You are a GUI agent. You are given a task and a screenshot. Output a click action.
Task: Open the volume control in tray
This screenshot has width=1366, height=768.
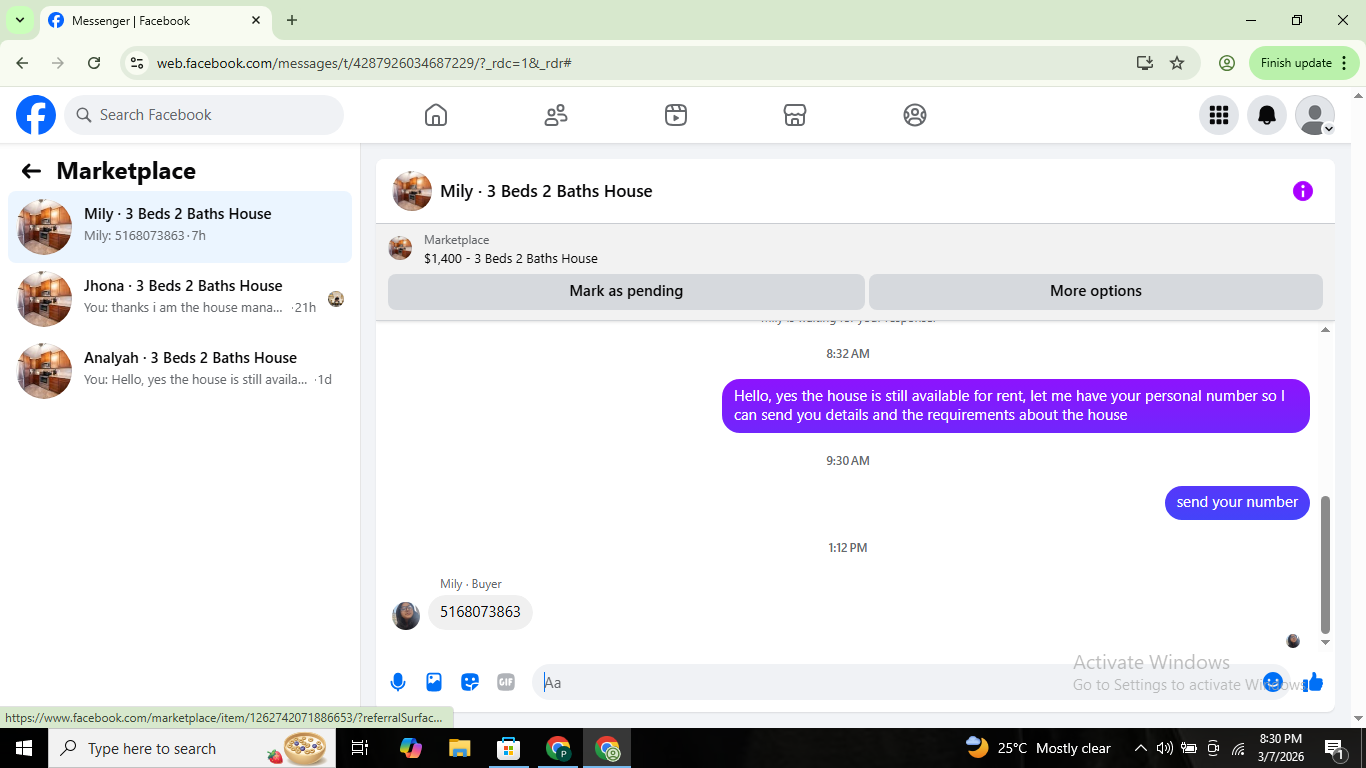[1165, 748]
